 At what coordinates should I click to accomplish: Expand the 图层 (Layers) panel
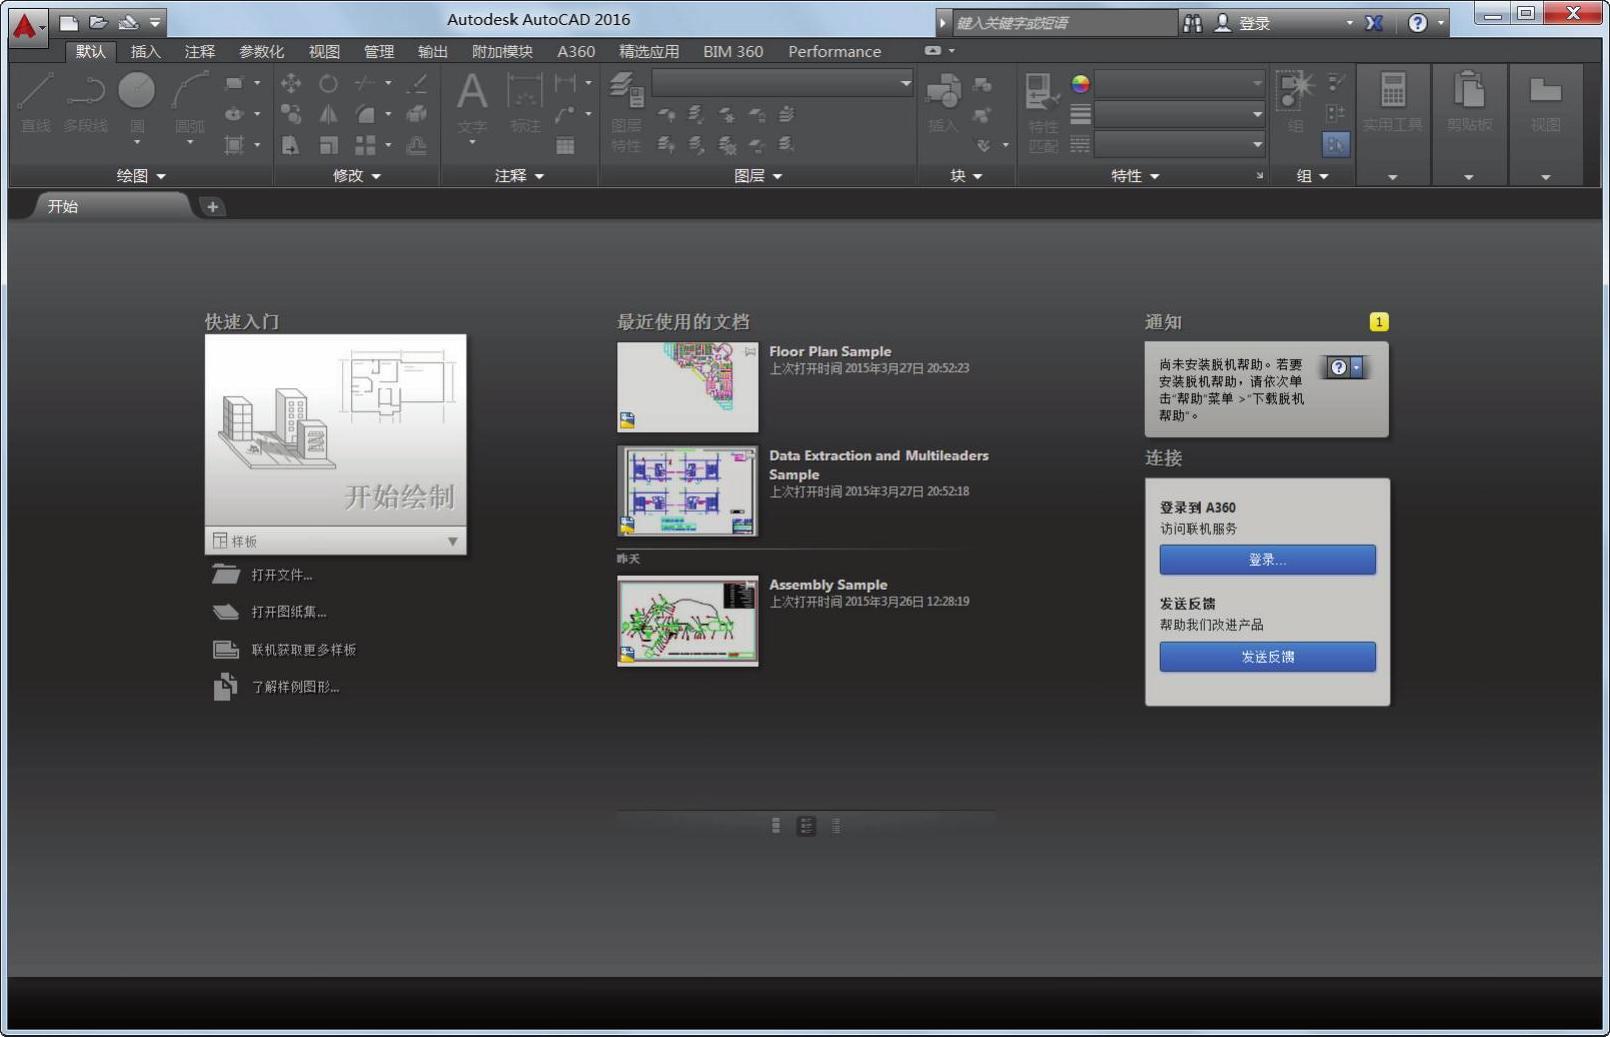click(758, 176)
